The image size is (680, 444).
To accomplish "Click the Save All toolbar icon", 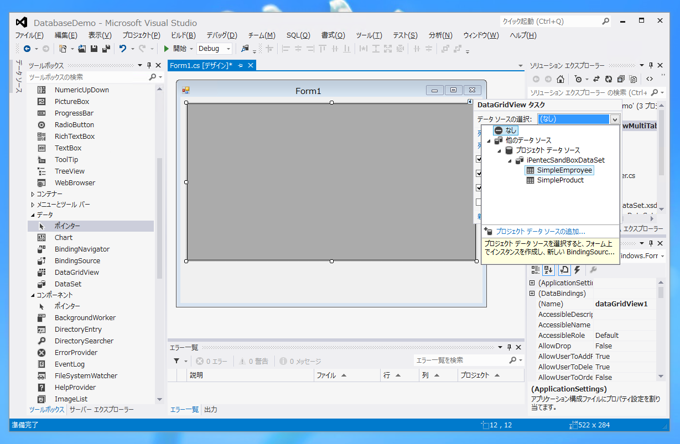I will click(x=105, y=49).
